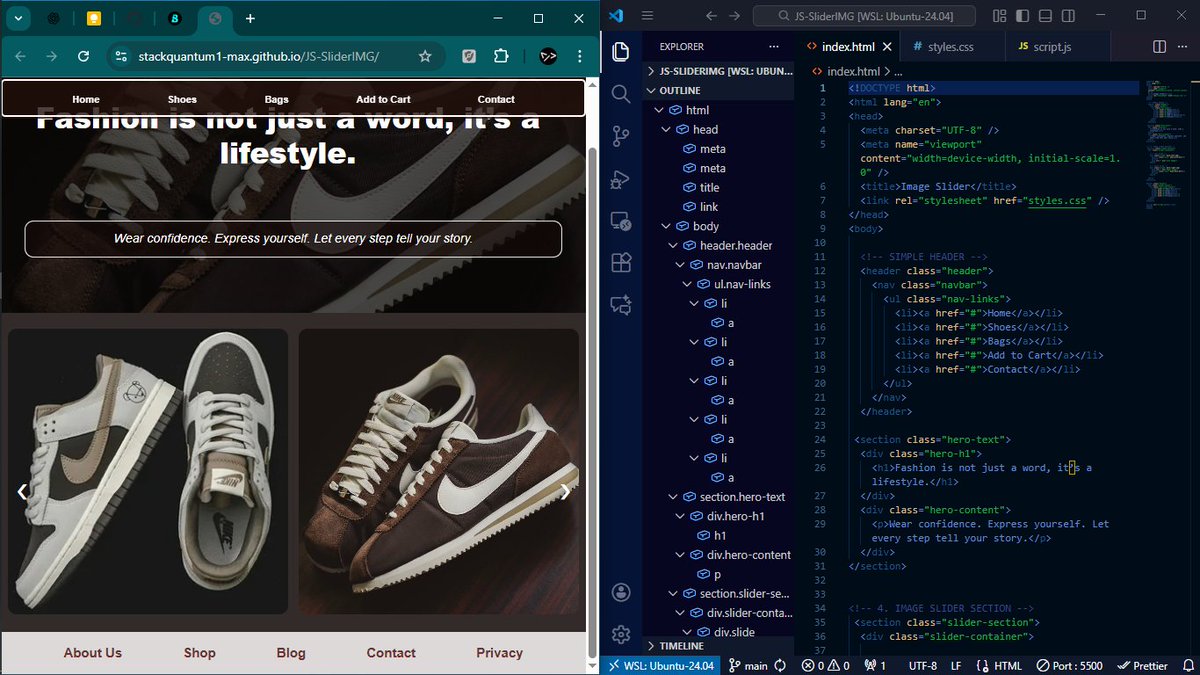
Task: Open the Chrome profile avatar
Action: (548, 56)
